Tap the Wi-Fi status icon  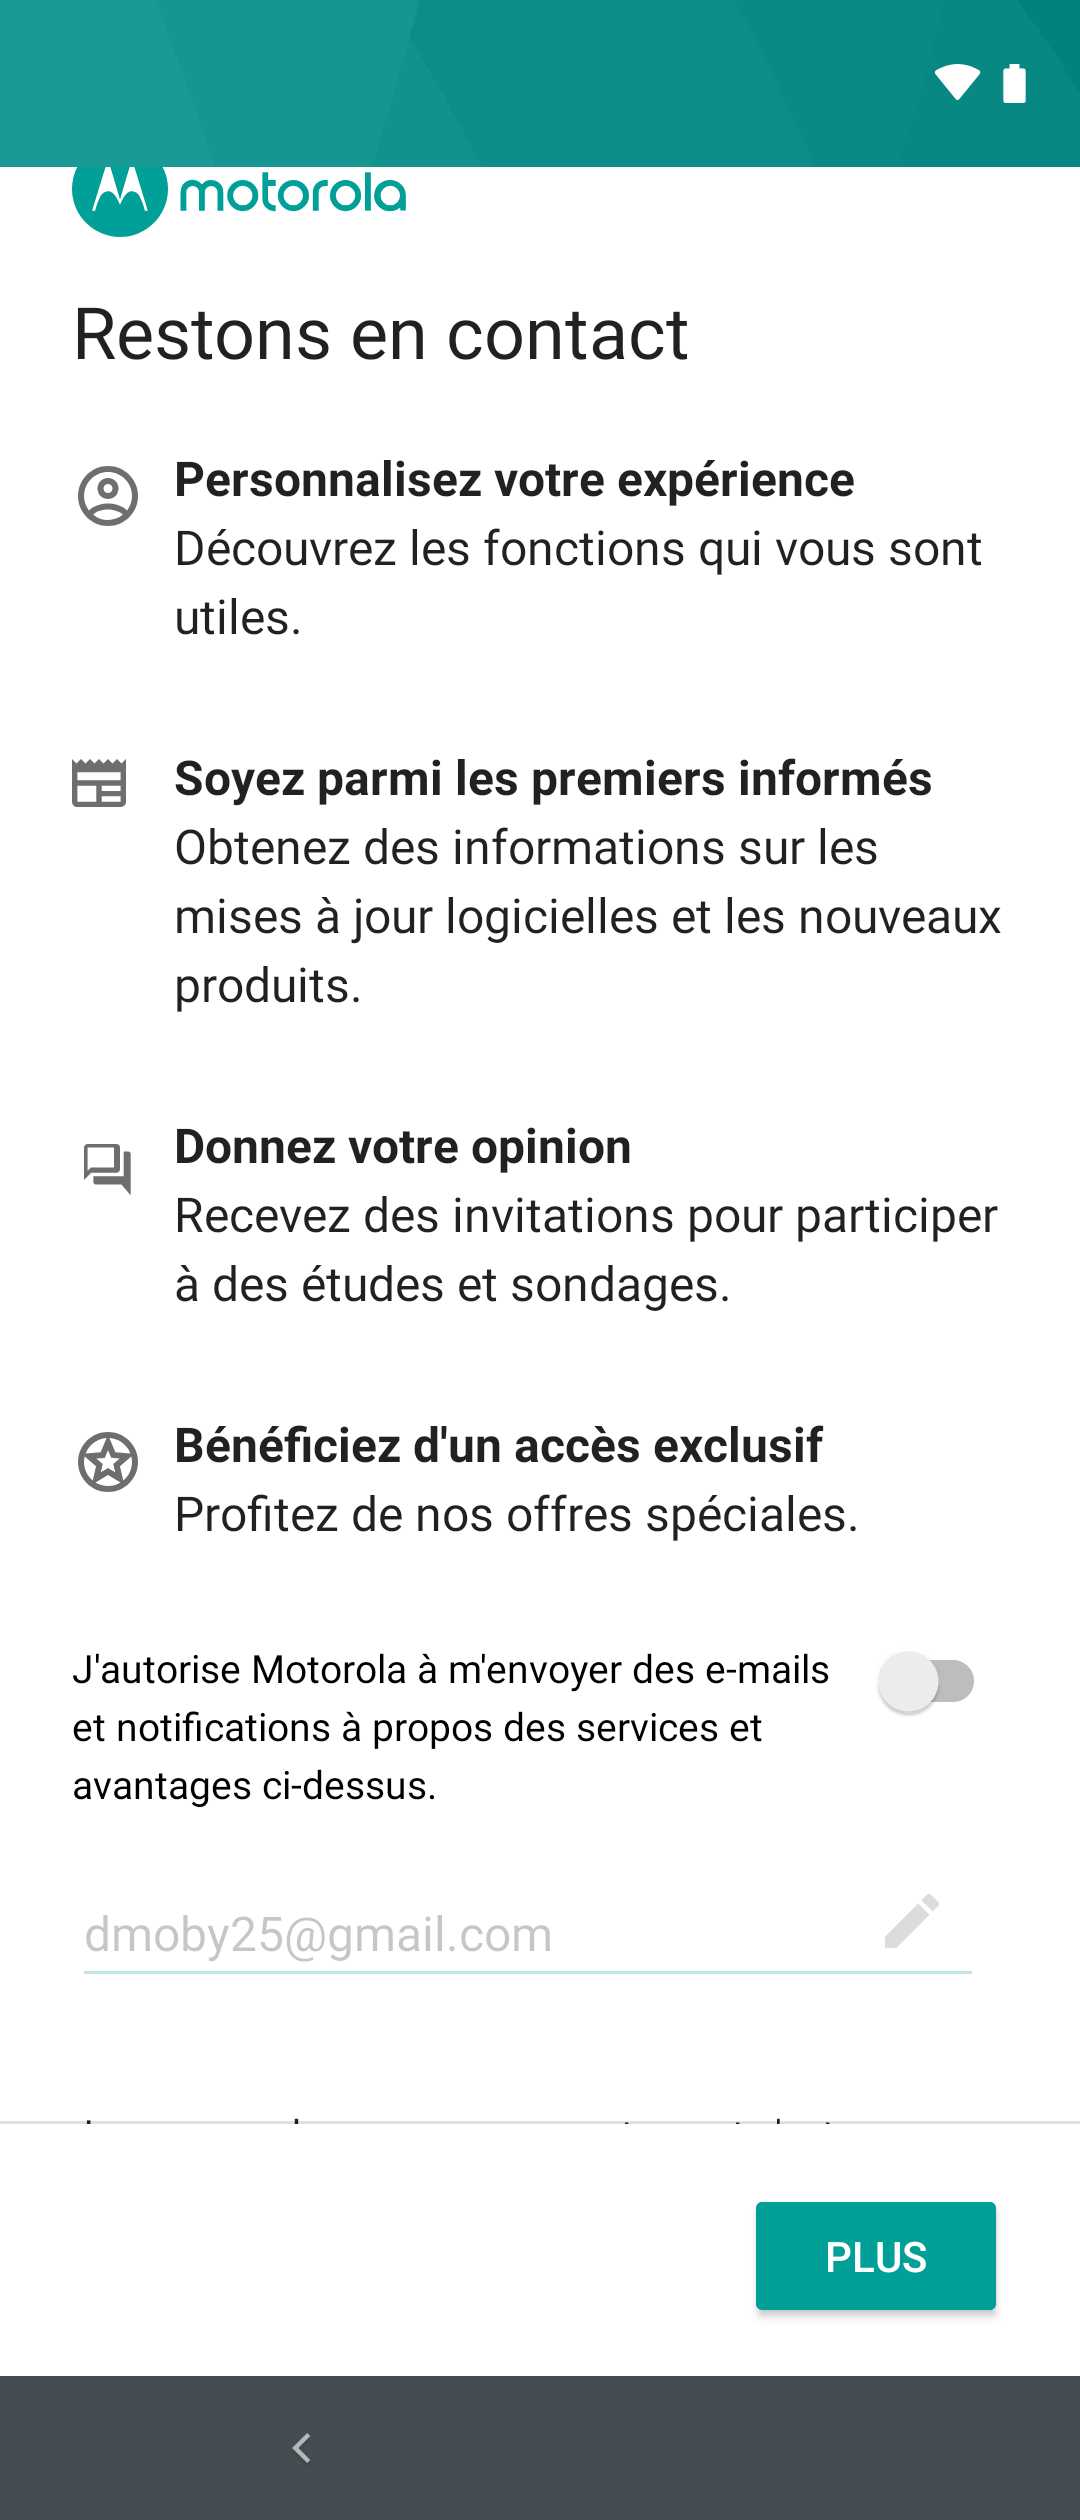pyautogui.click(x=957, y=83)
